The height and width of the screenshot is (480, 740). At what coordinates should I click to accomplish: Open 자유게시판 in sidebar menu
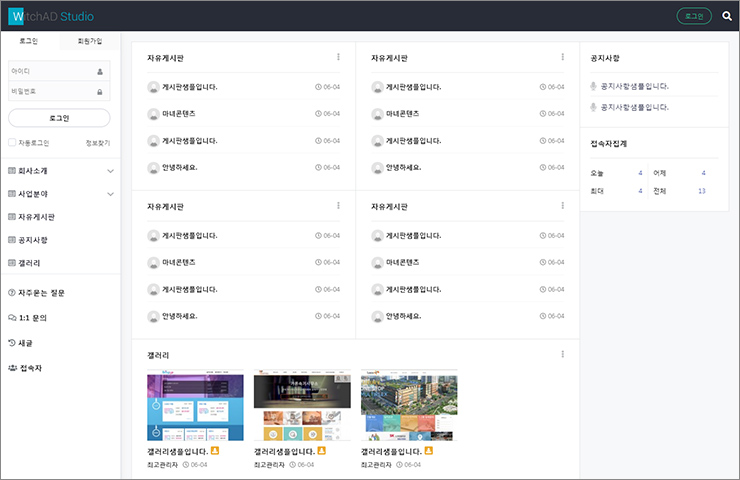point(36,217)
